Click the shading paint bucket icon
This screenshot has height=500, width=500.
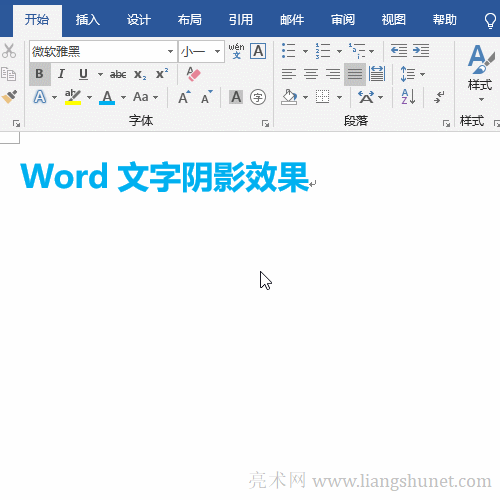[x=289, y=97]
